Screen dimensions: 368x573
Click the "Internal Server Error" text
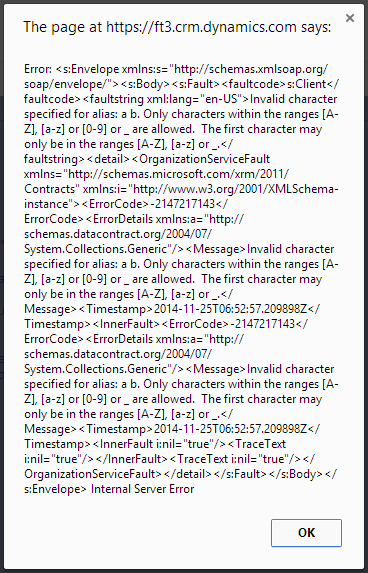[x=143, y=489]
